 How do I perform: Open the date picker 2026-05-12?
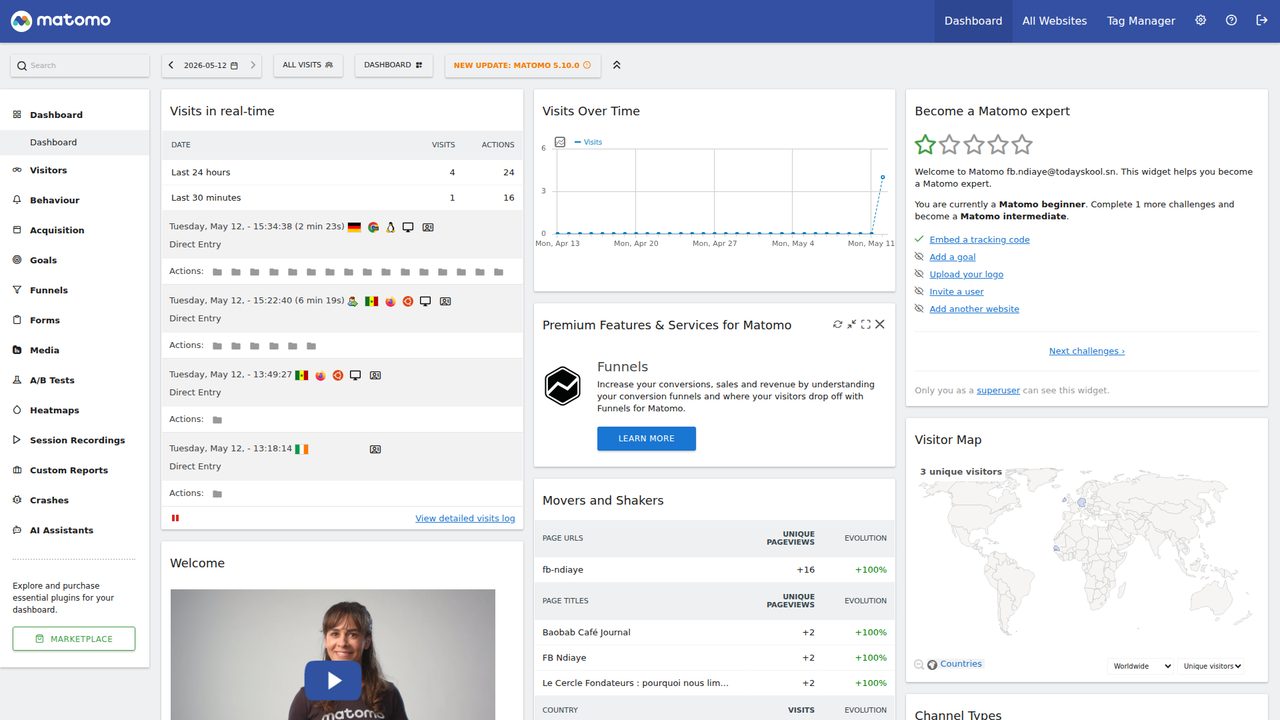211,65
